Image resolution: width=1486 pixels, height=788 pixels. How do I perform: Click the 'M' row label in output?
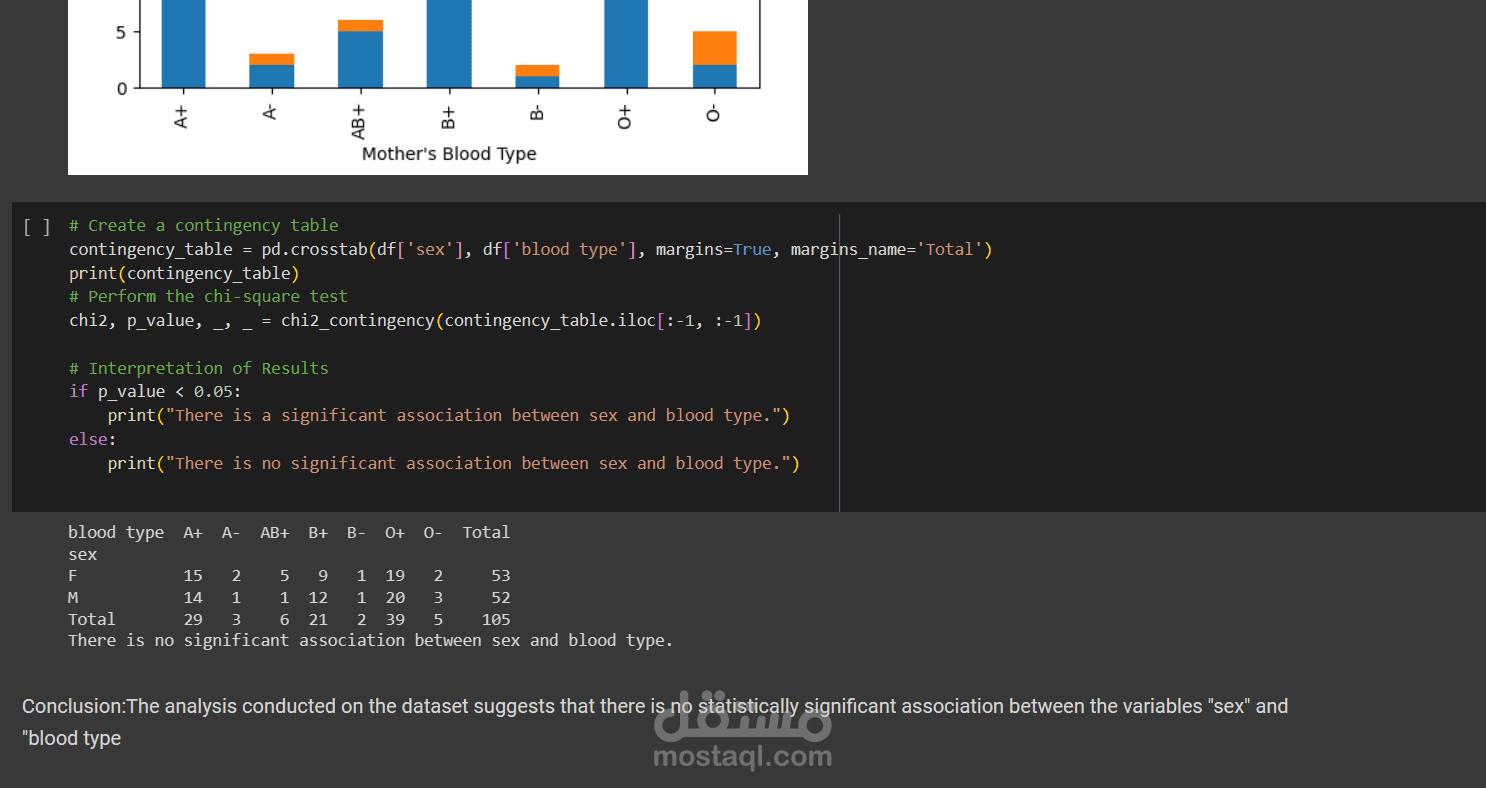tap(73, 598)
